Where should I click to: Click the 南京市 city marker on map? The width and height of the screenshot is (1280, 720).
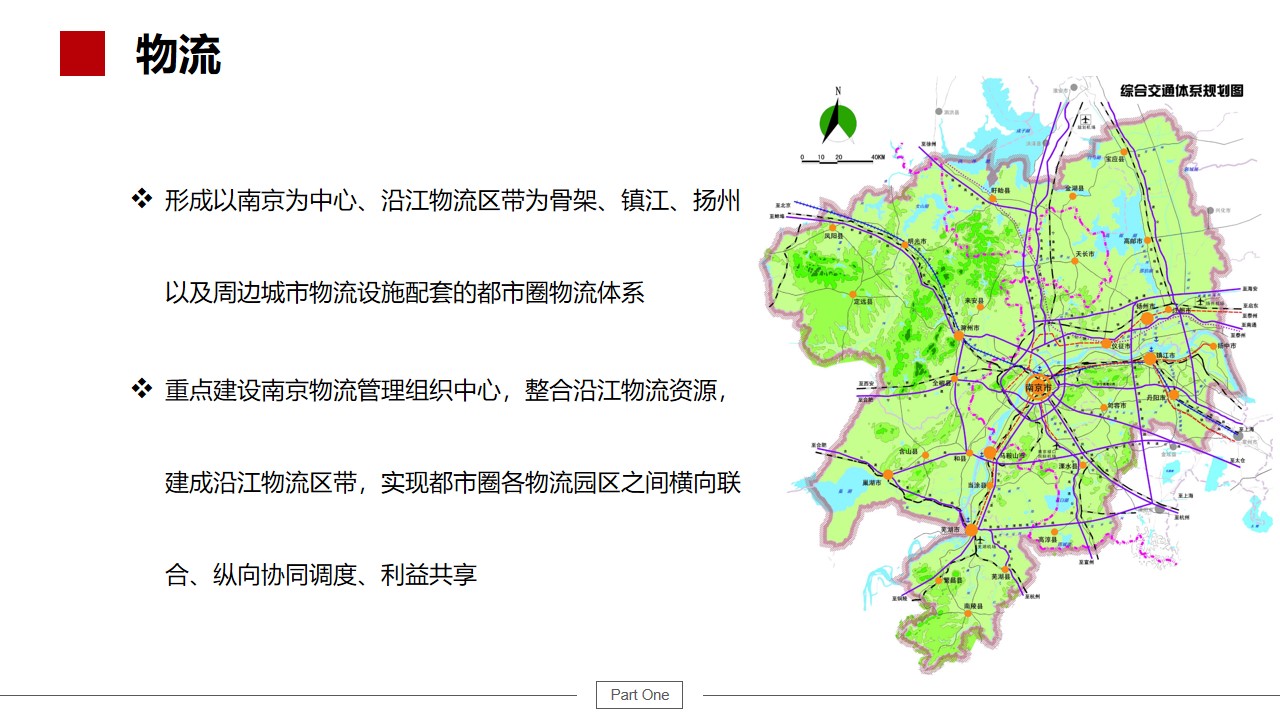(1041, 389)
